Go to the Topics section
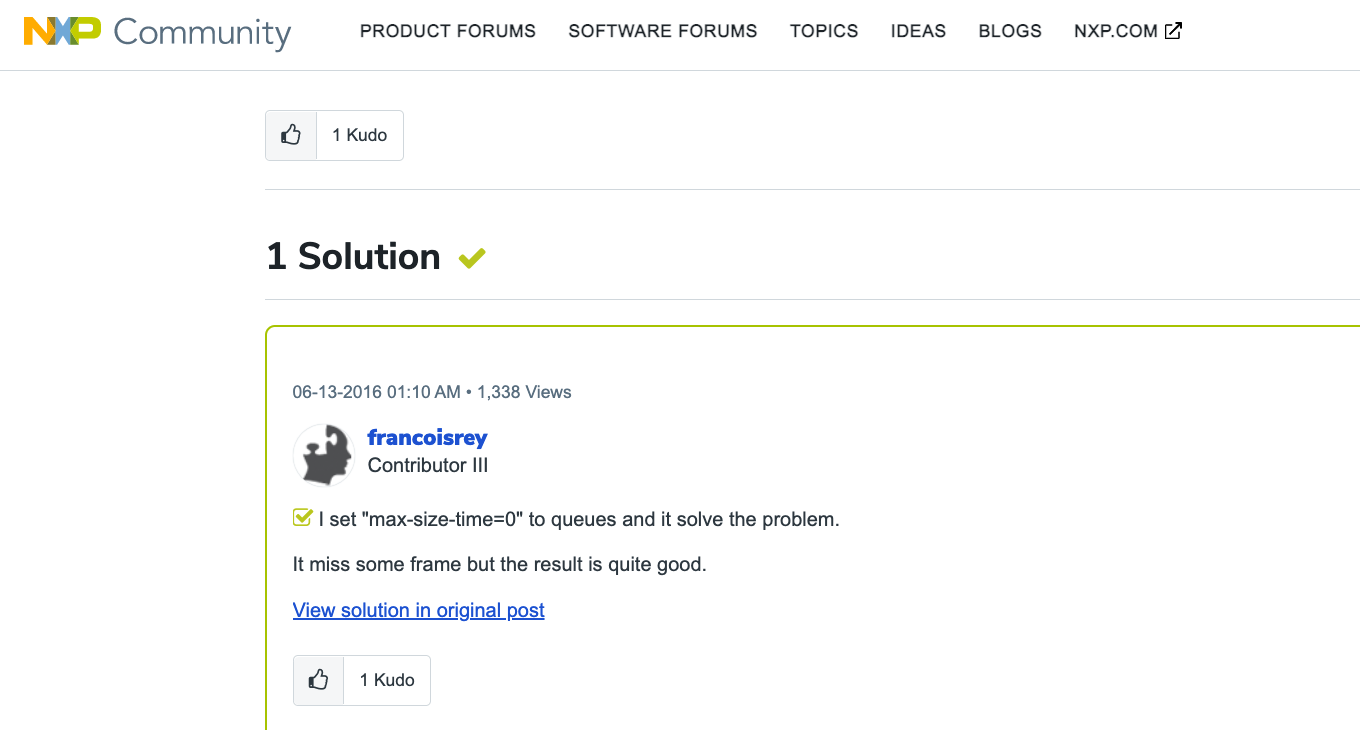Screen dimensions: 1360x730 click(x=823, y=31)
